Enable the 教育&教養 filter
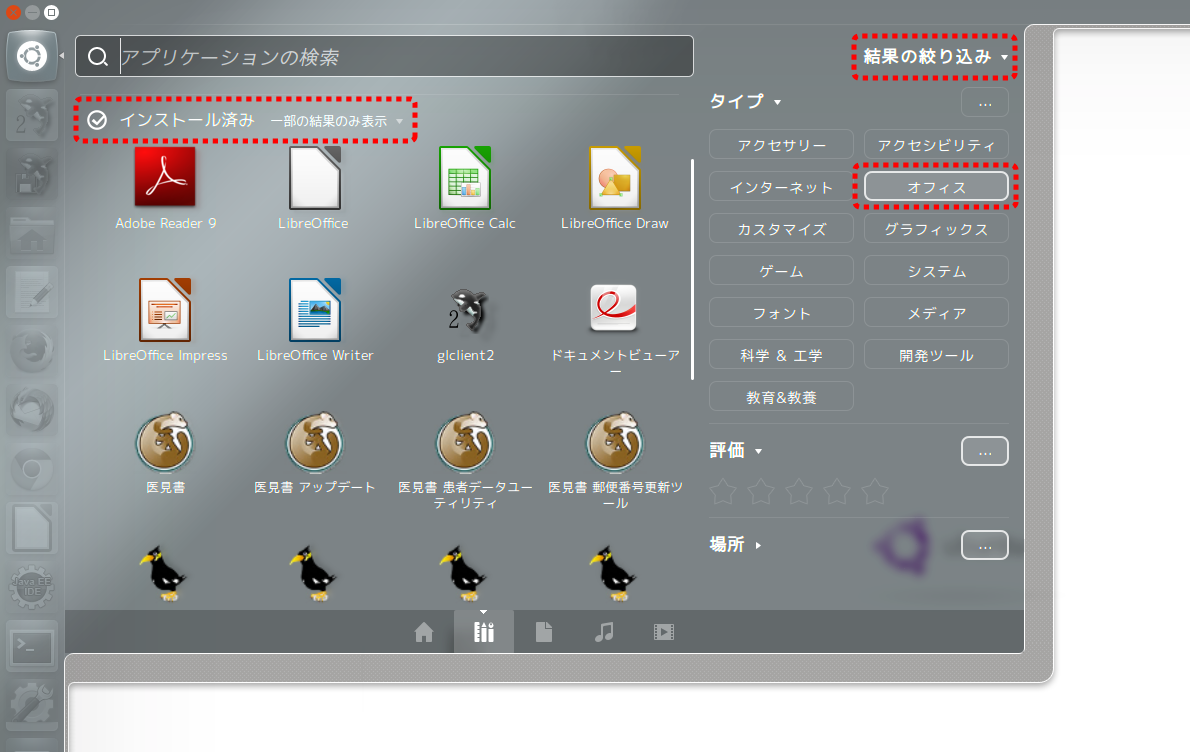Viewport: 1190px width, 752px height. [781, 397]
